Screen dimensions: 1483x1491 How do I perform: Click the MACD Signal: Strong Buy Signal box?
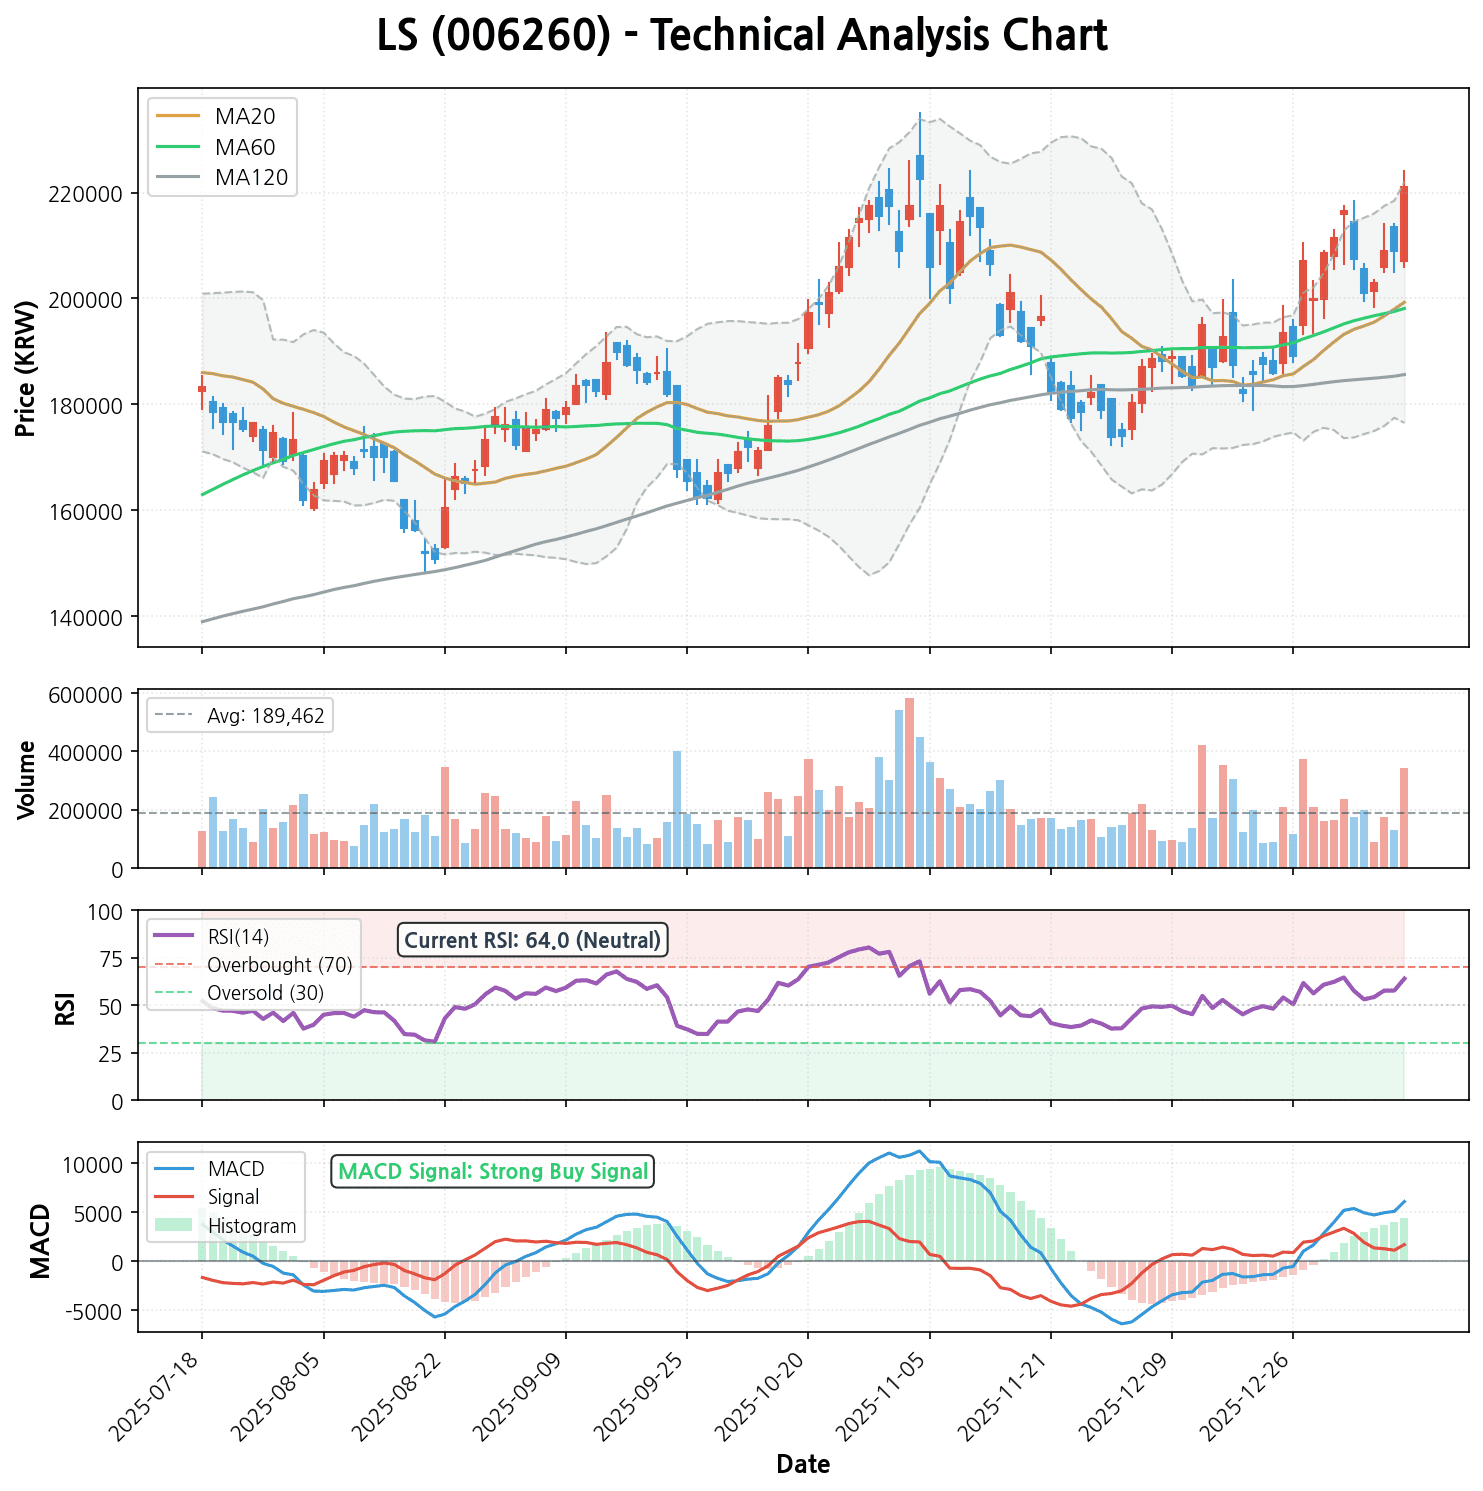tap(492, 1172)
